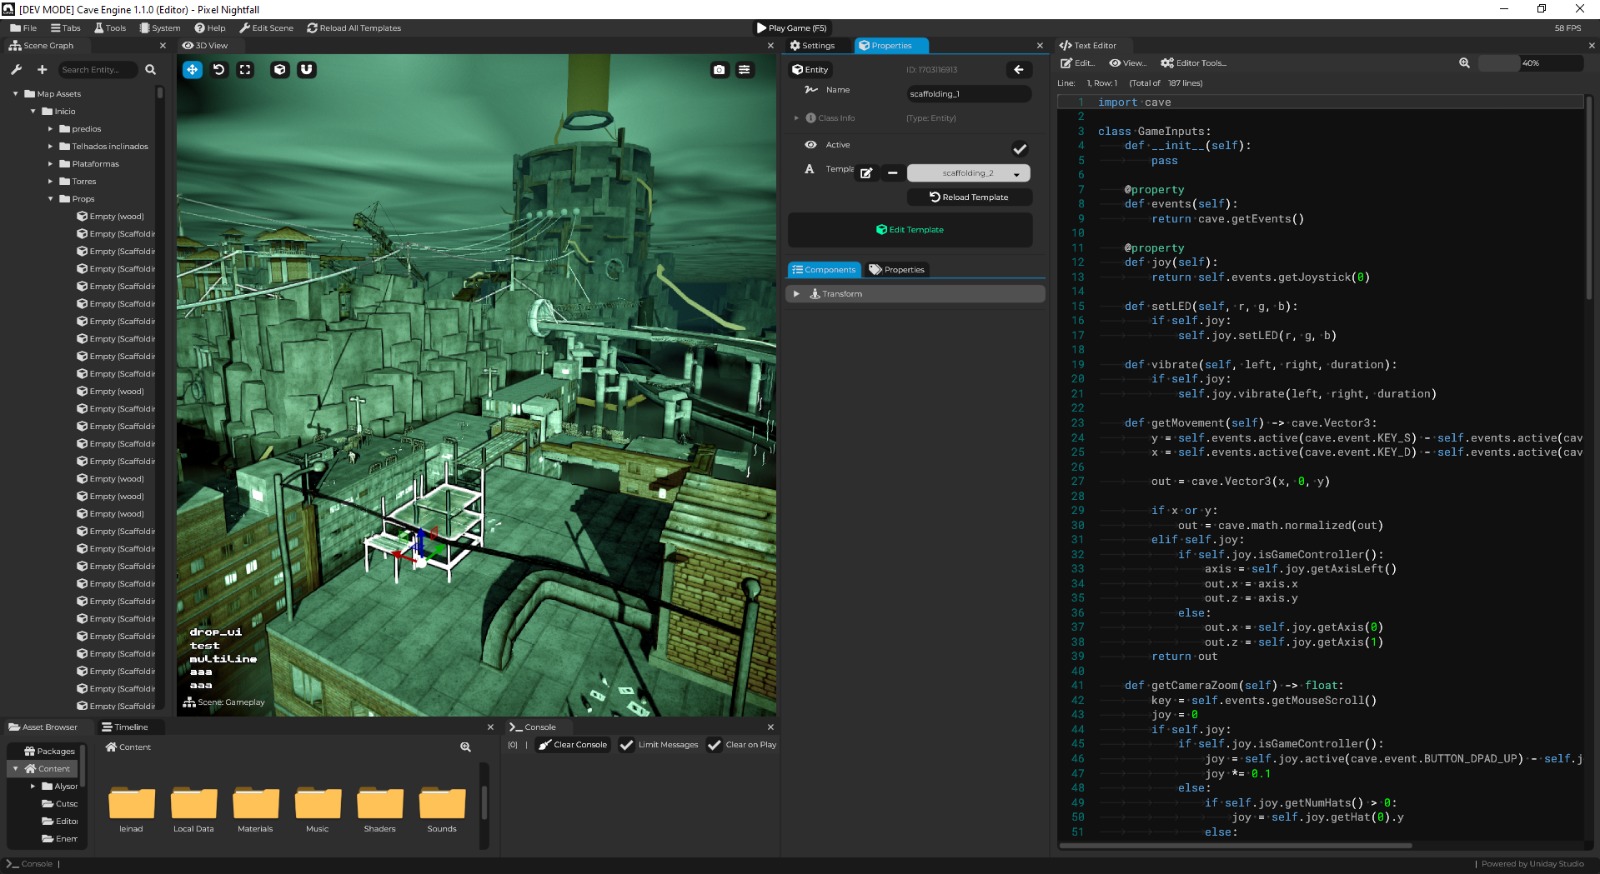Collapse the Content tree in Asset Browser
The width and height of the screenshot is (1600, 874).
[x=16, y=769]
